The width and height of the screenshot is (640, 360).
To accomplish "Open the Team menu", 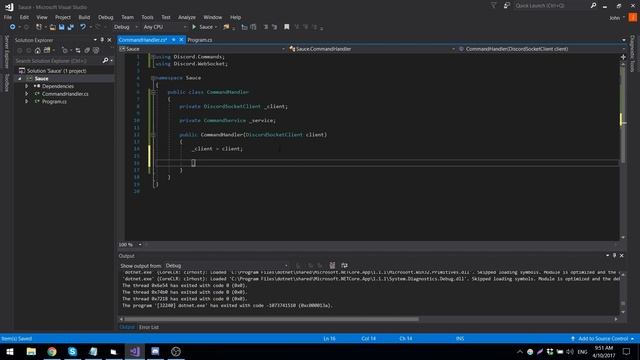I will [127, 17].
